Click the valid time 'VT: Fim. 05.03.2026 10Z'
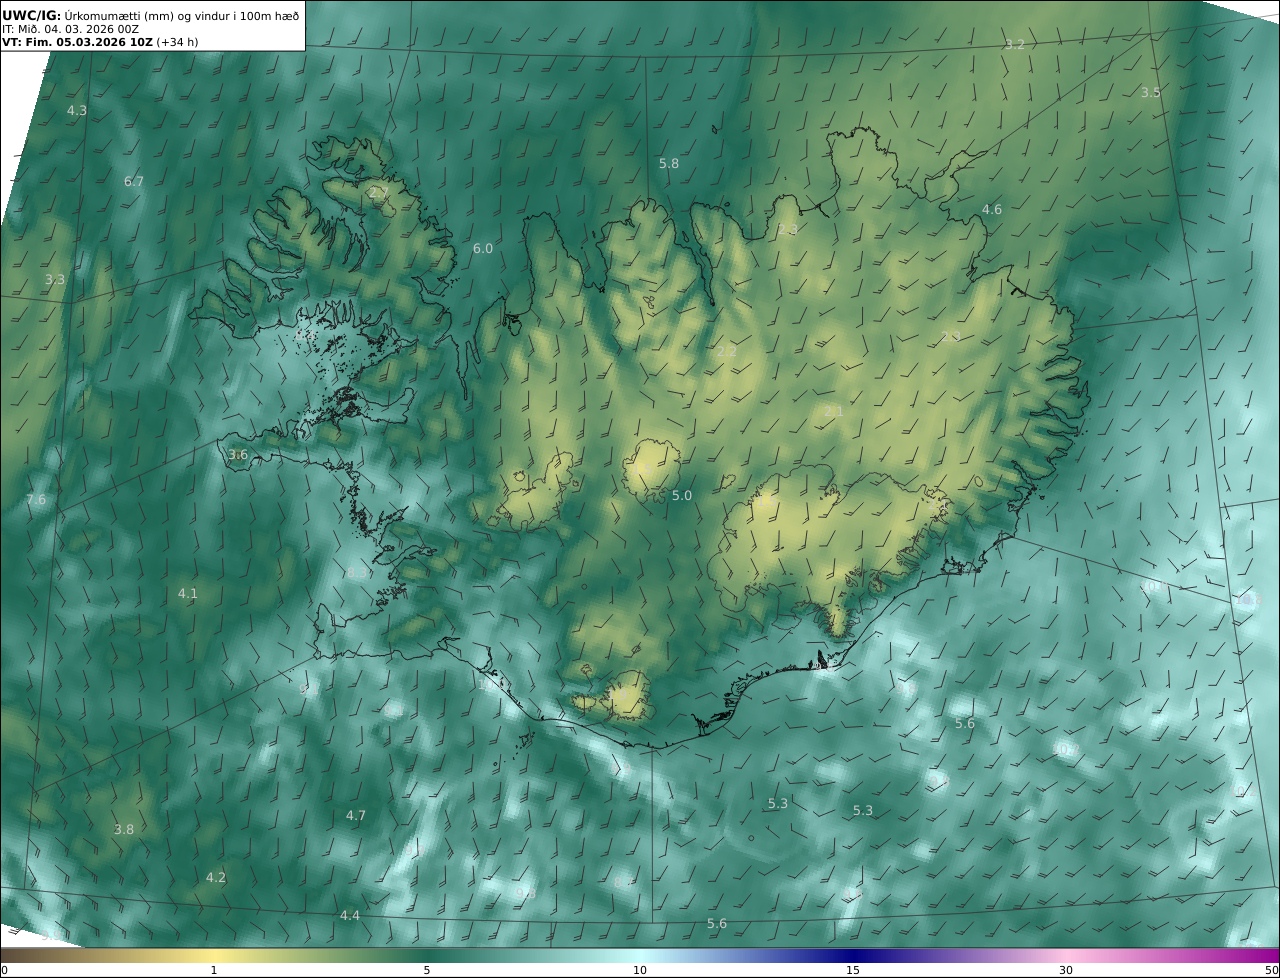 [x=77, y=42]
